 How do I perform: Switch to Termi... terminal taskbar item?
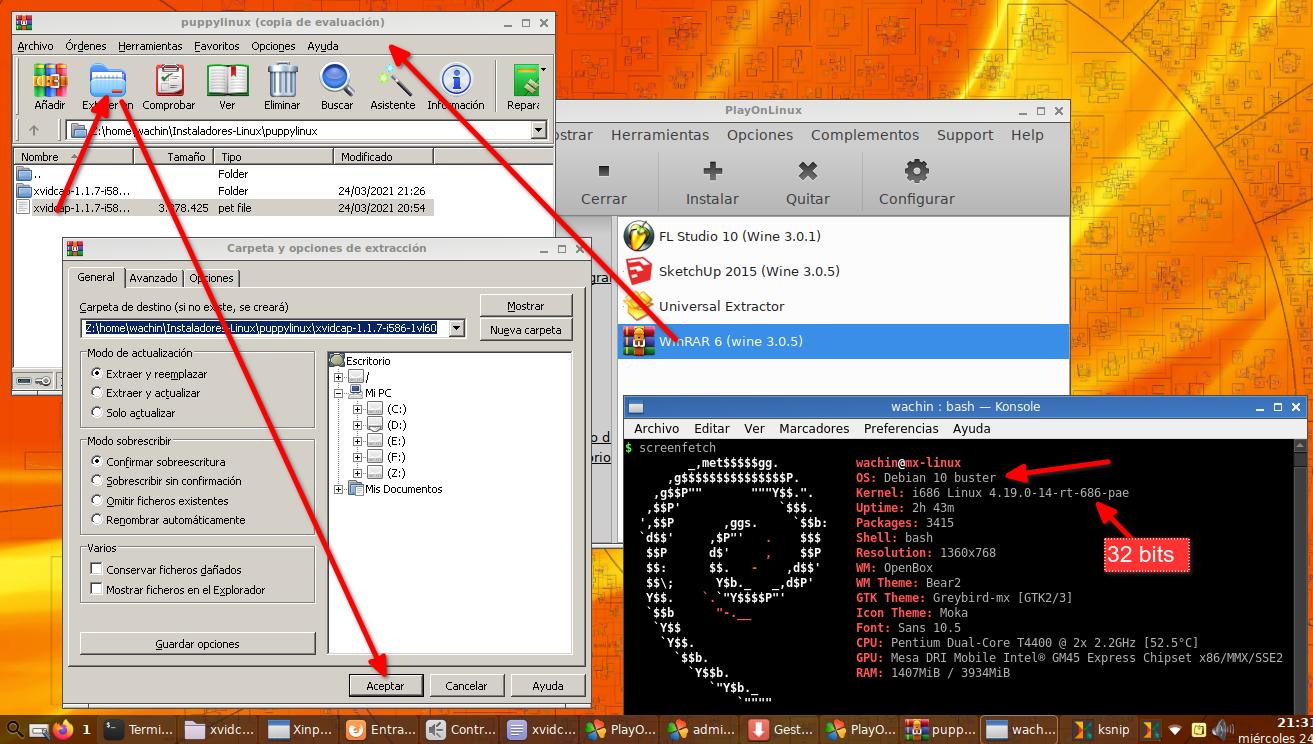click(139, 730)
